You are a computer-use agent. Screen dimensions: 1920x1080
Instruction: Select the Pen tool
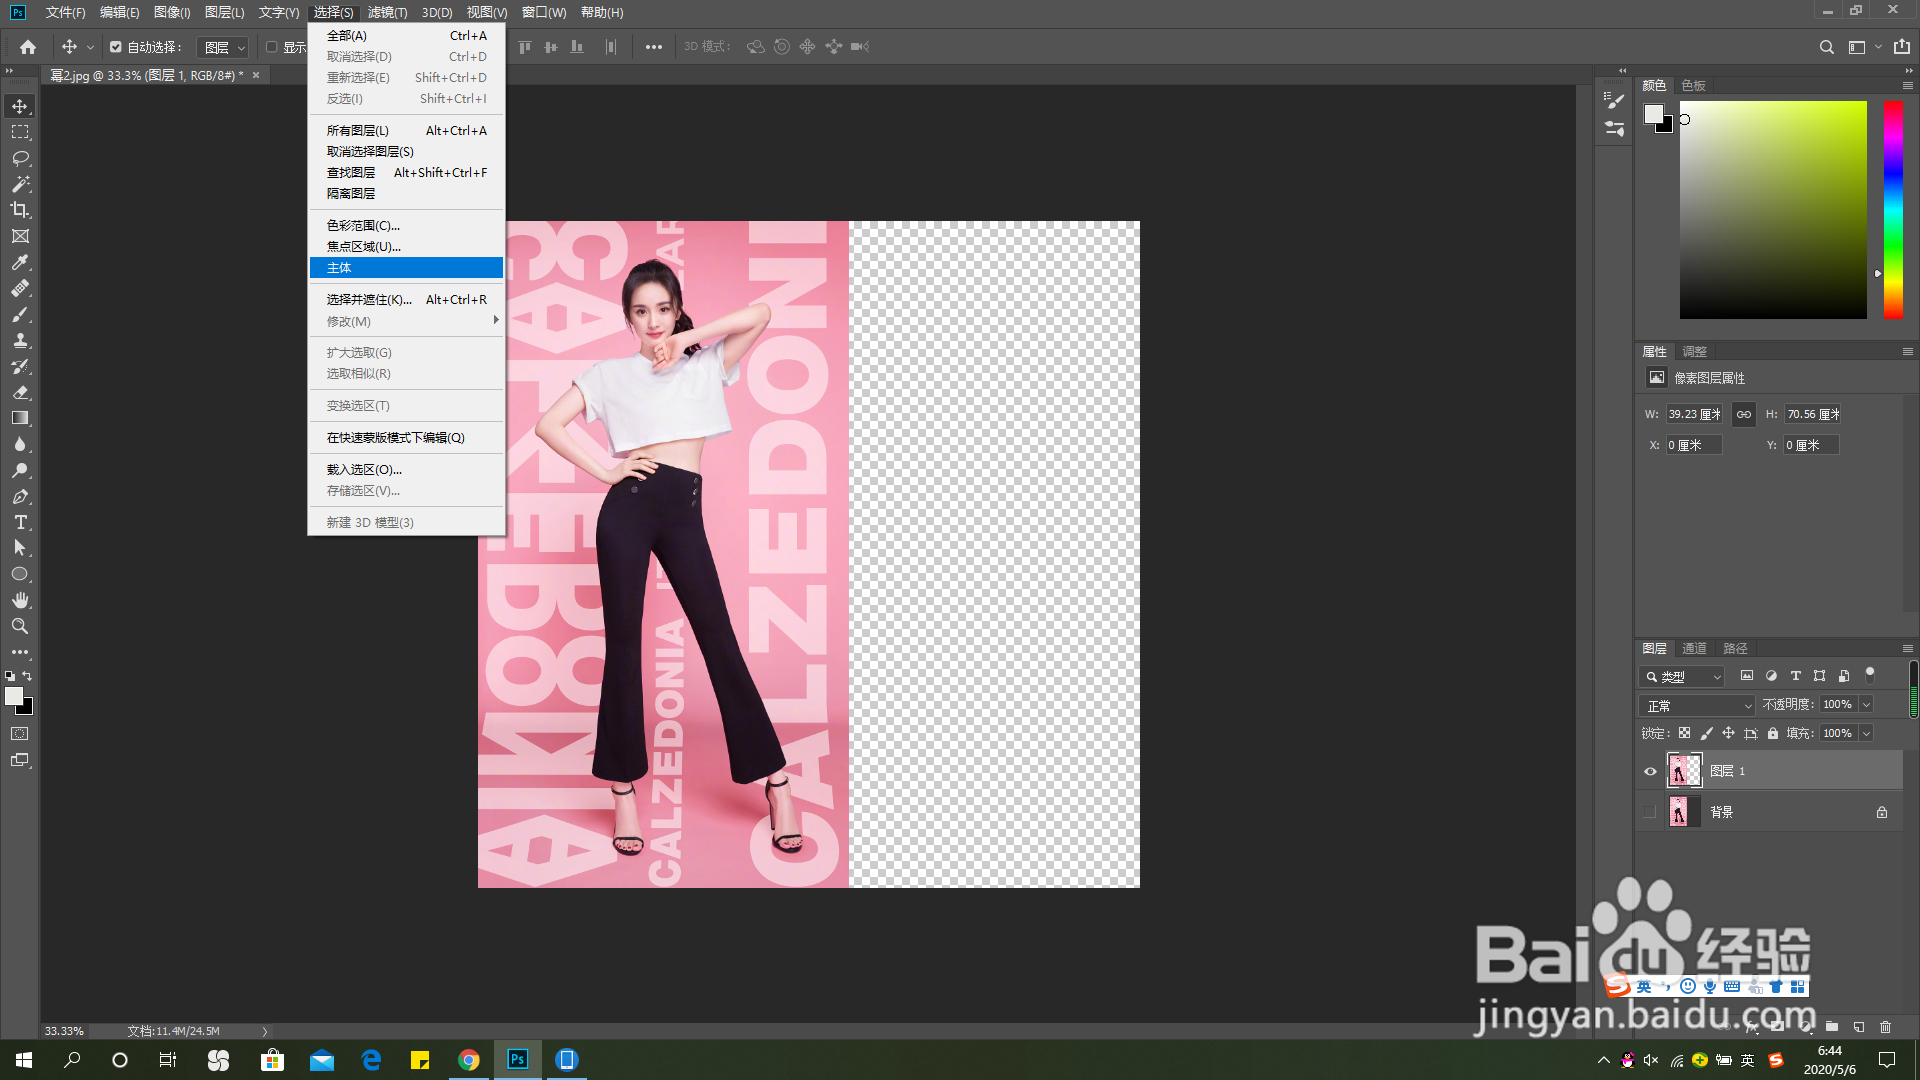(x=20, y=496)
